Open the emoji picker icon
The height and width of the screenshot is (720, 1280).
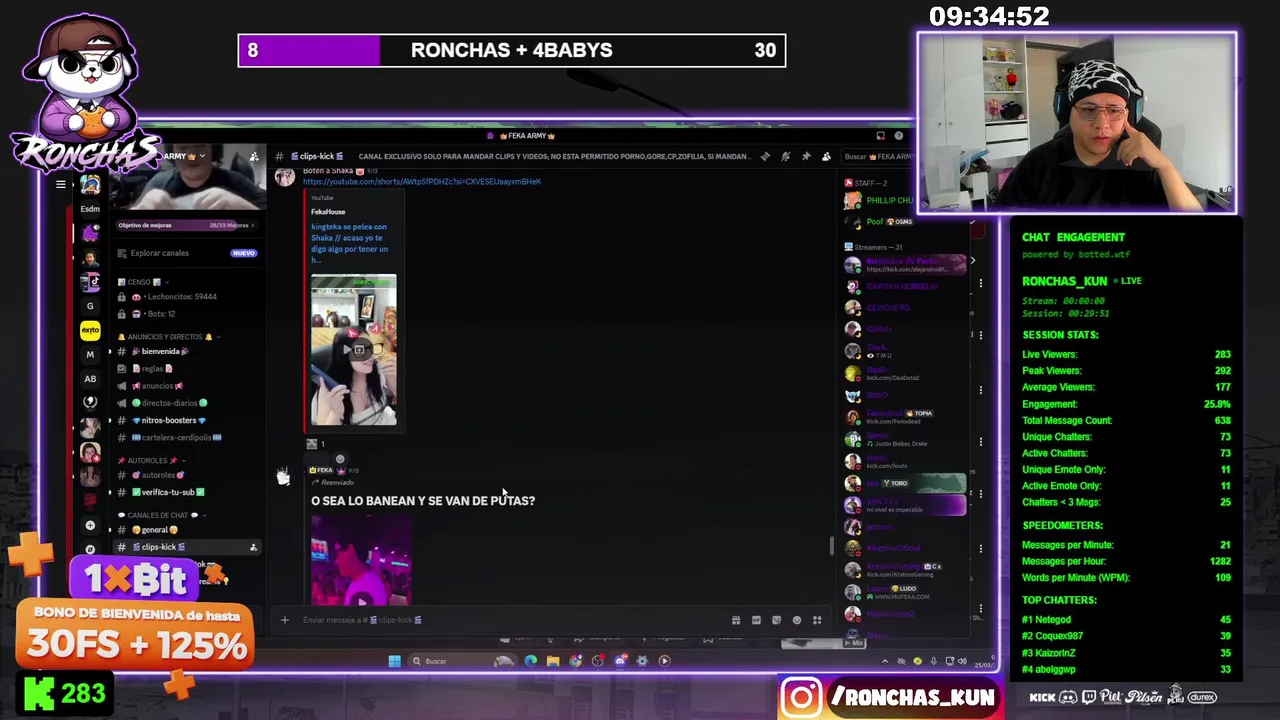click(x=797, y=620)
